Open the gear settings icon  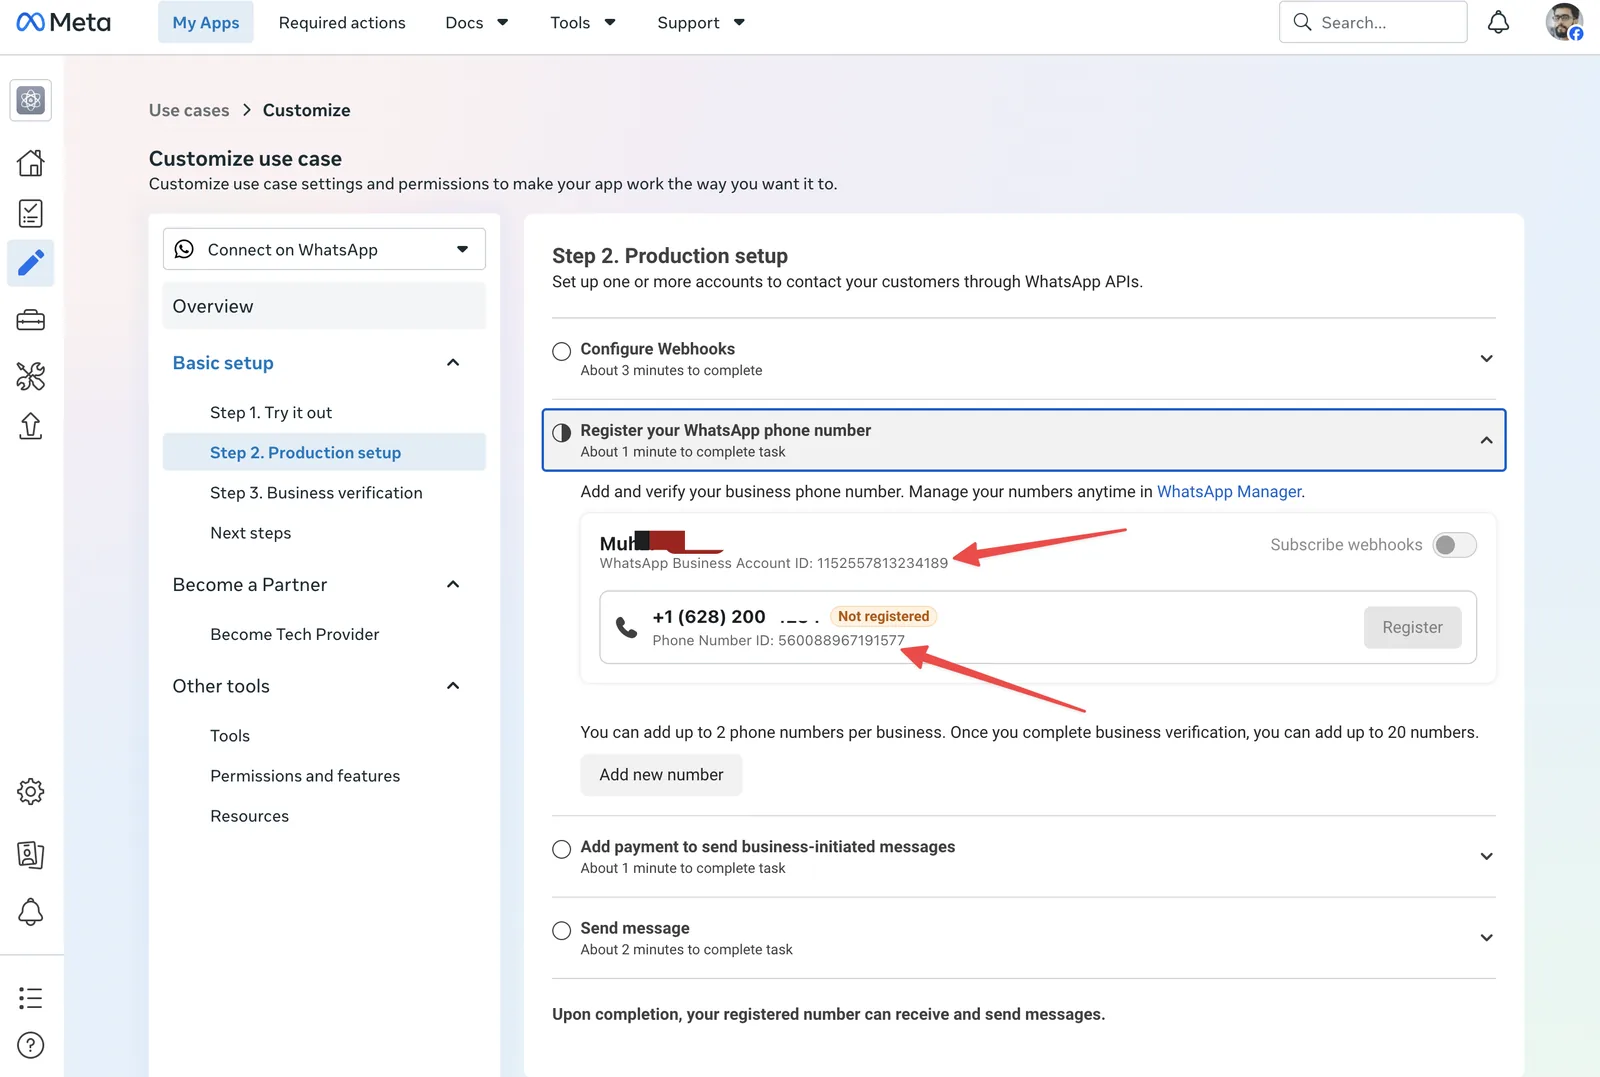tap(31, 792)
